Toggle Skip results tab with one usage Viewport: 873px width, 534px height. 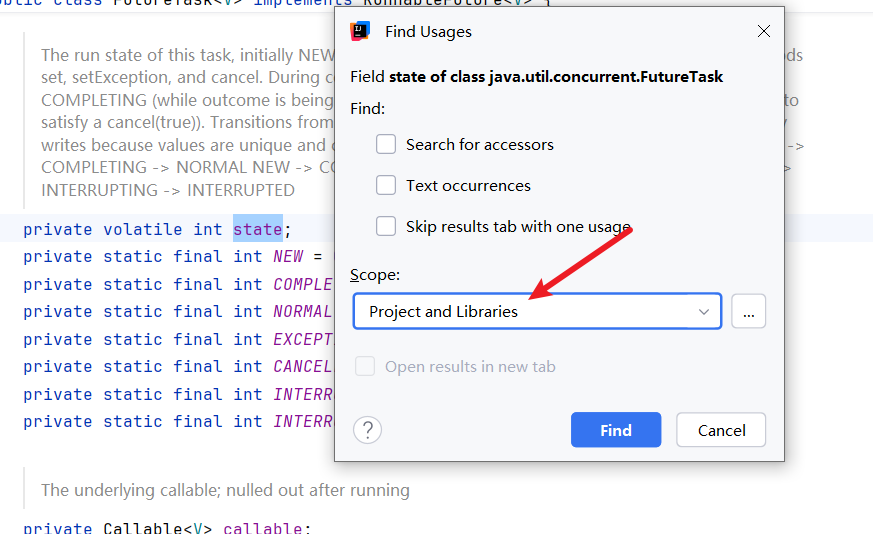tap(386, 226)
